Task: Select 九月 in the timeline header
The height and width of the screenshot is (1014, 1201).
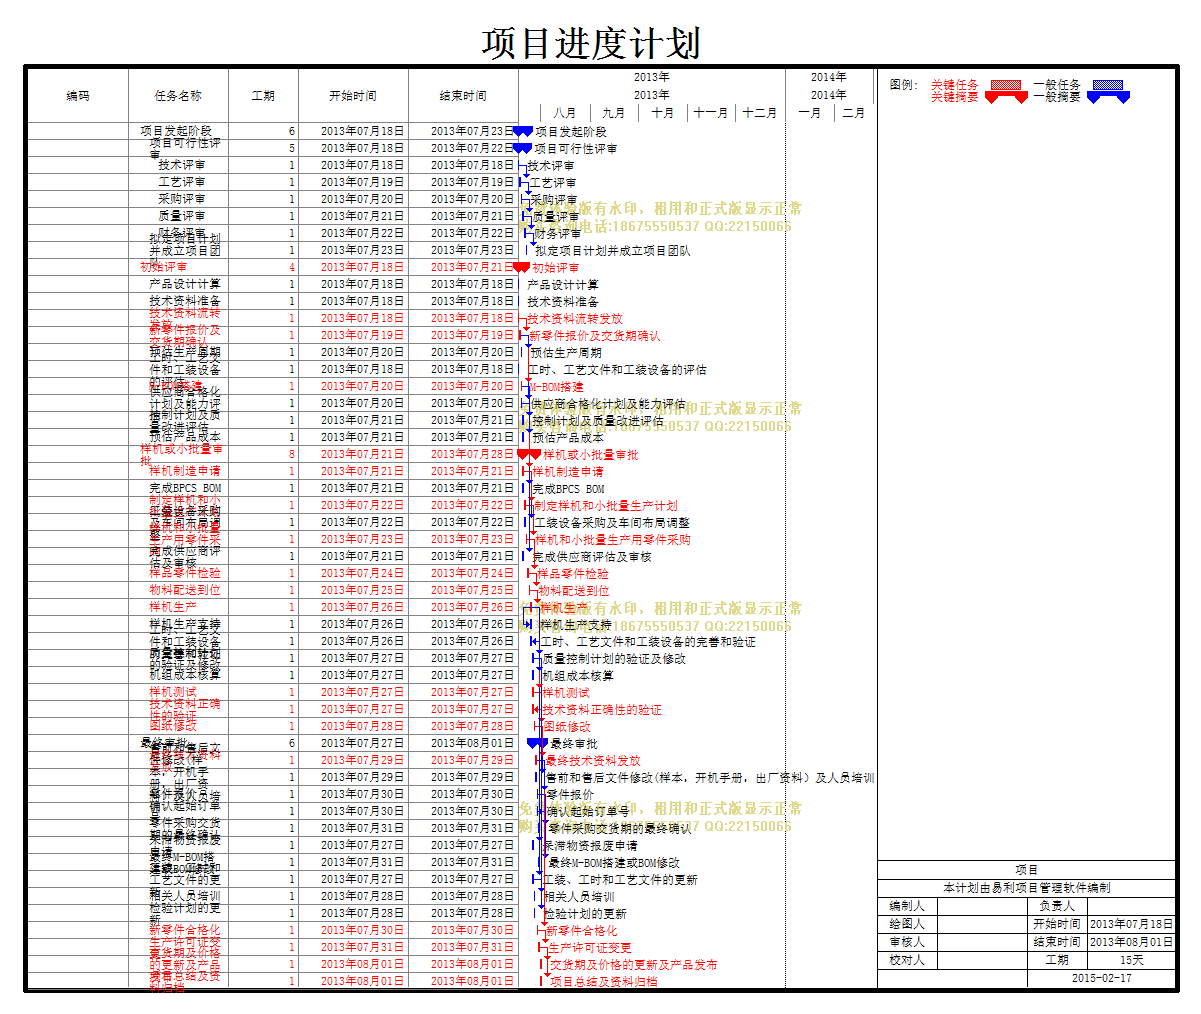Action: coord(614,113)
